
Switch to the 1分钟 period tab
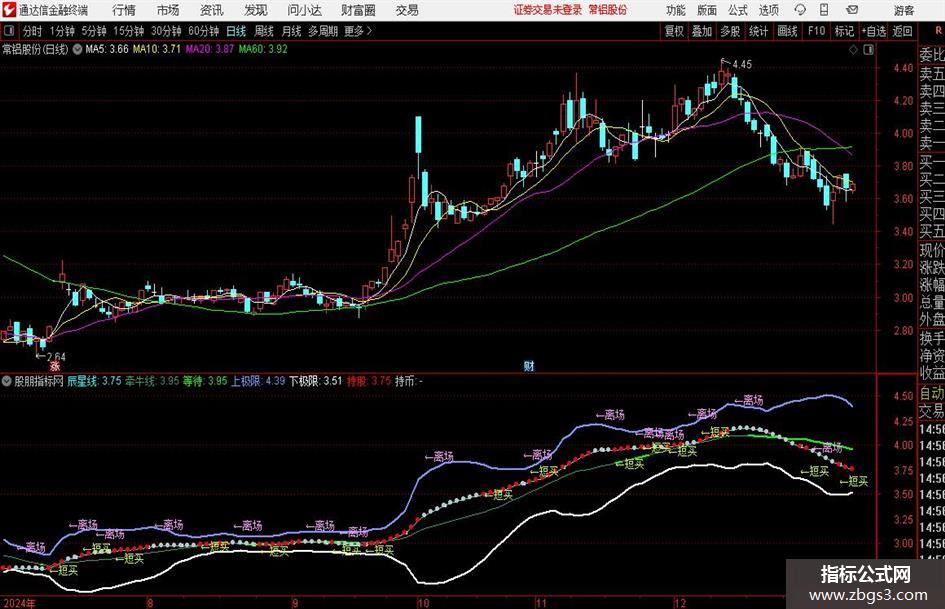point(62,31)
